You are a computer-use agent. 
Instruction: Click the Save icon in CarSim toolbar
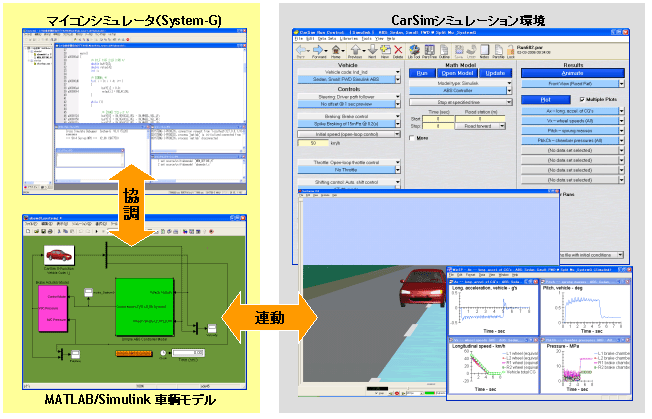(459, 50)
